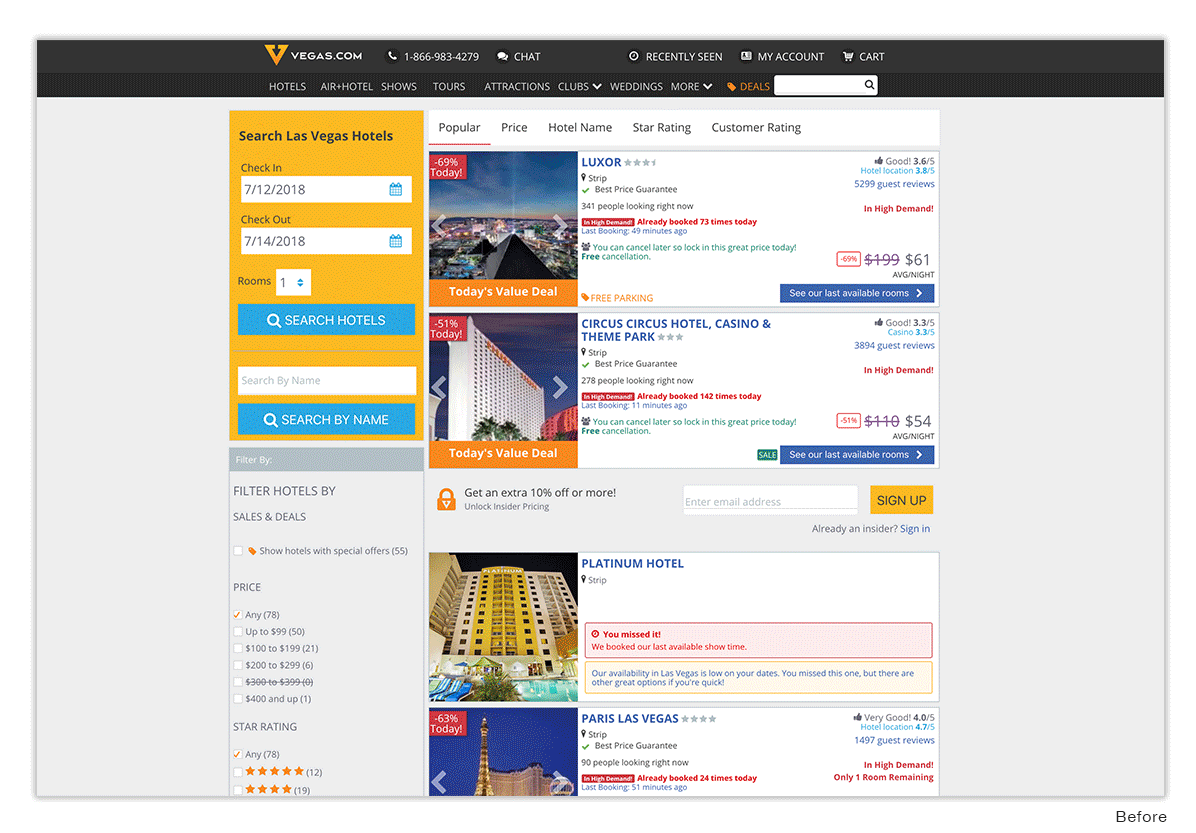Screen dimensions: 1196x833
Task: Click the Check Out calendar icon
Action: [395, 241]
